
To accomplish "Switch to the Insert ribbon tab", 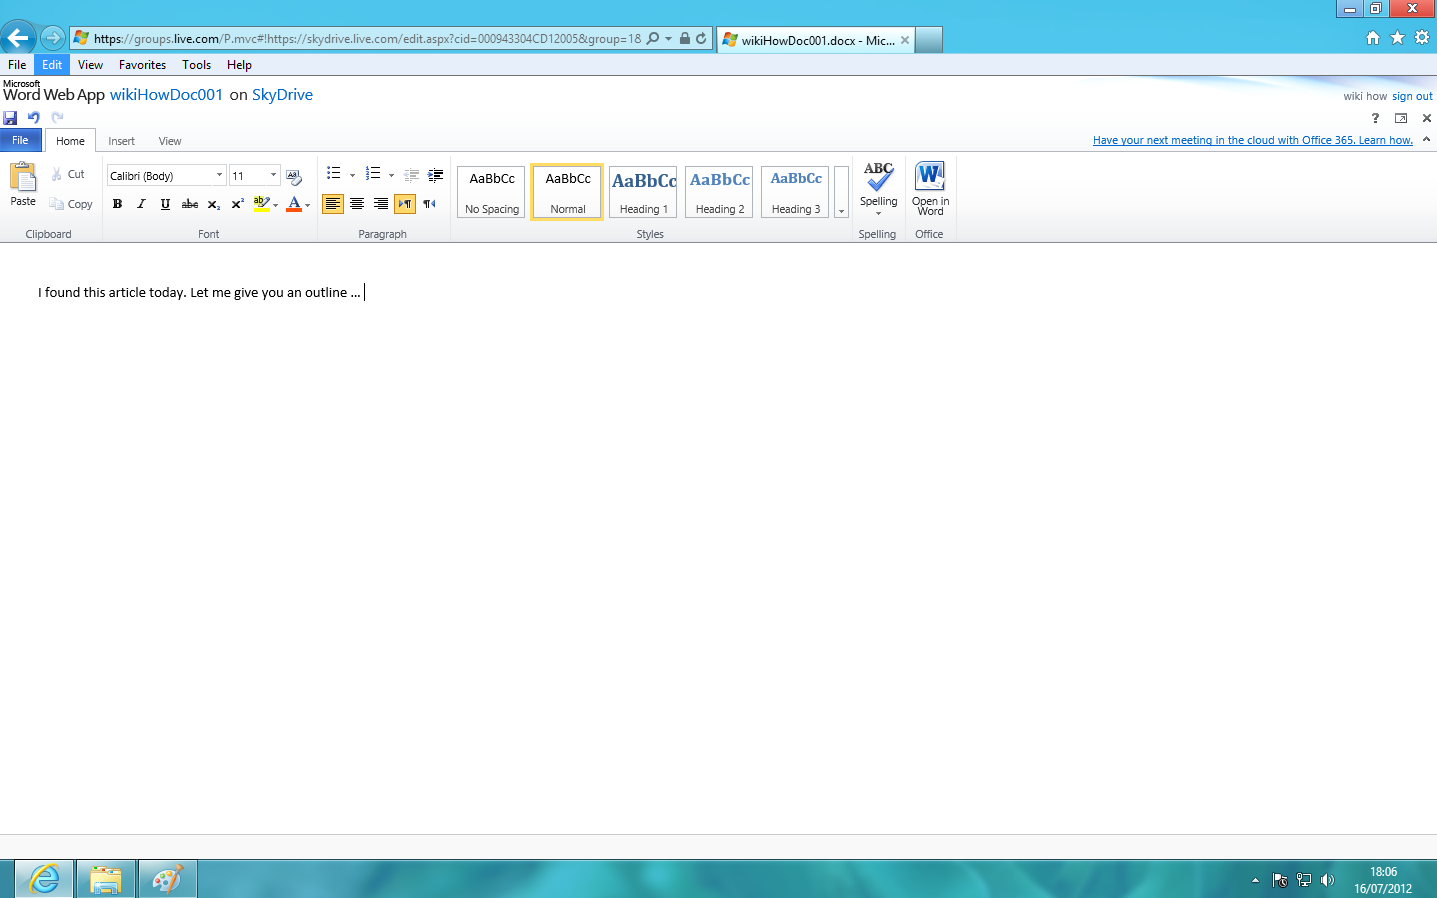I will [x=121, y=141].
